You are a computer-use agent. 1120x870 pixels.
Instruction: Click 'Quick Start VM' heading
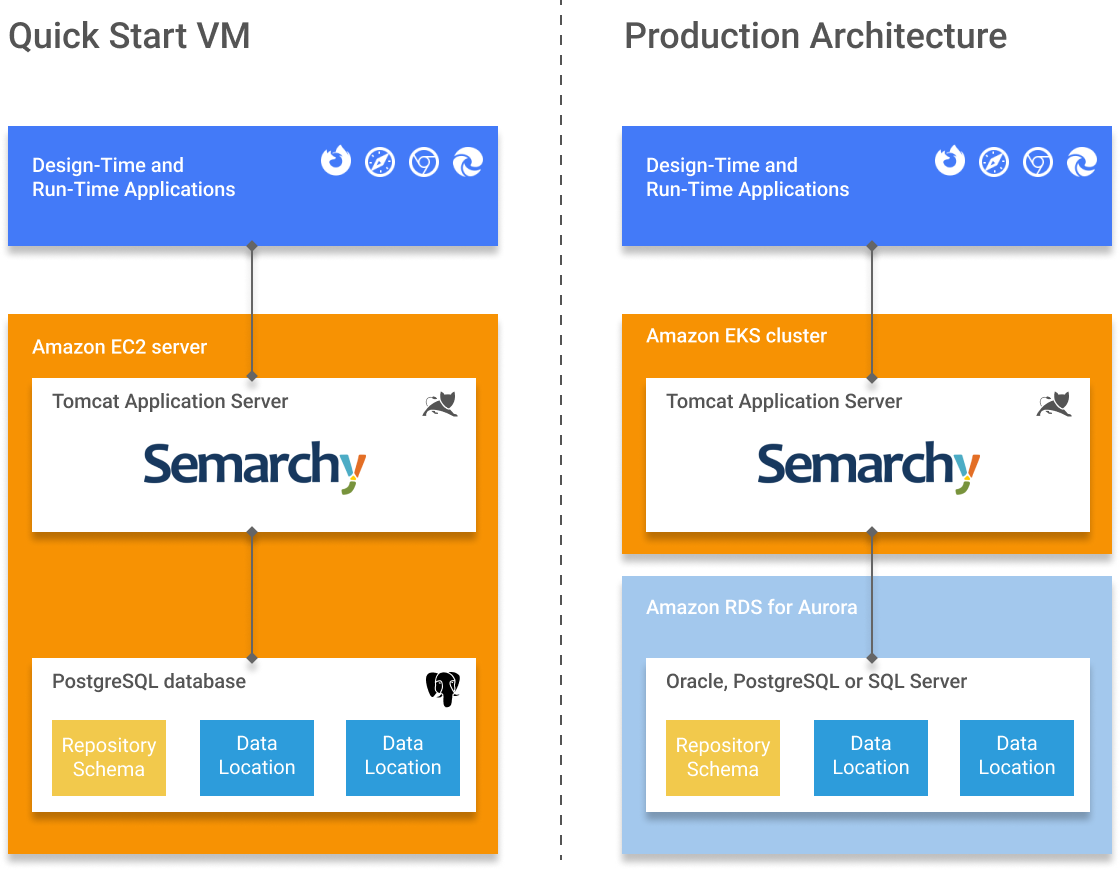[x=129, y=36]
